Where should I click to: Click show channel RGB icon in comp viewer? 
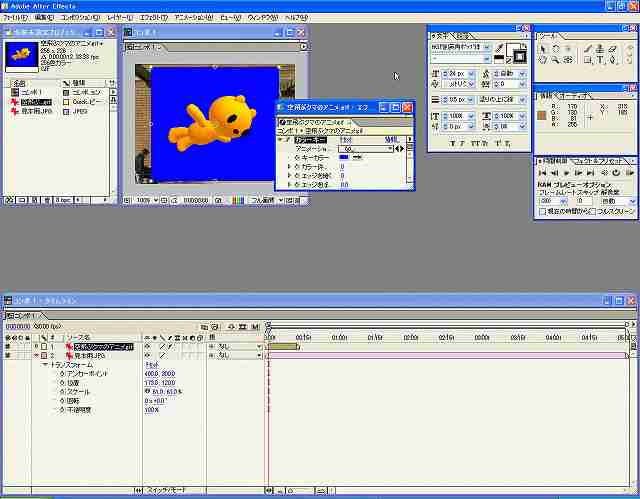point(238,200)
